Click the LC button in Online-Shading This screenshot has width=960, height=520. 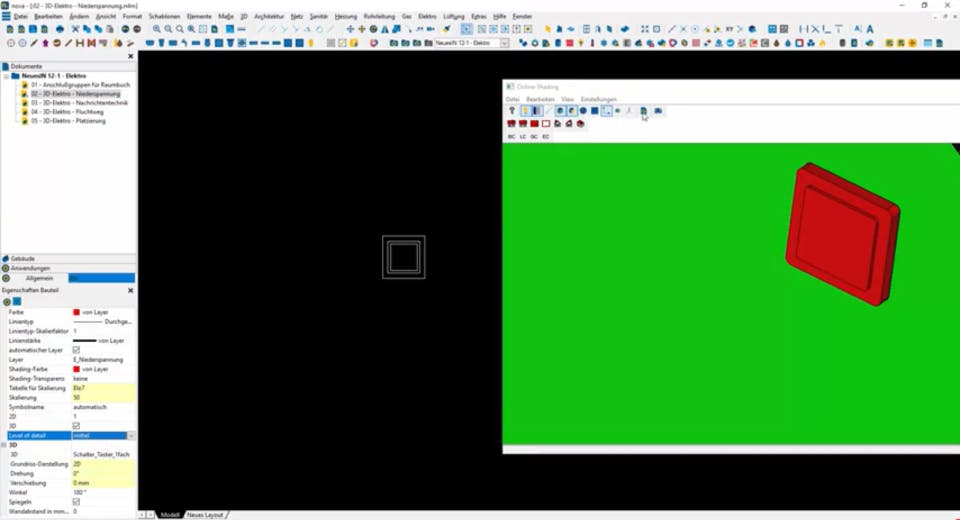tap(523, 137)
